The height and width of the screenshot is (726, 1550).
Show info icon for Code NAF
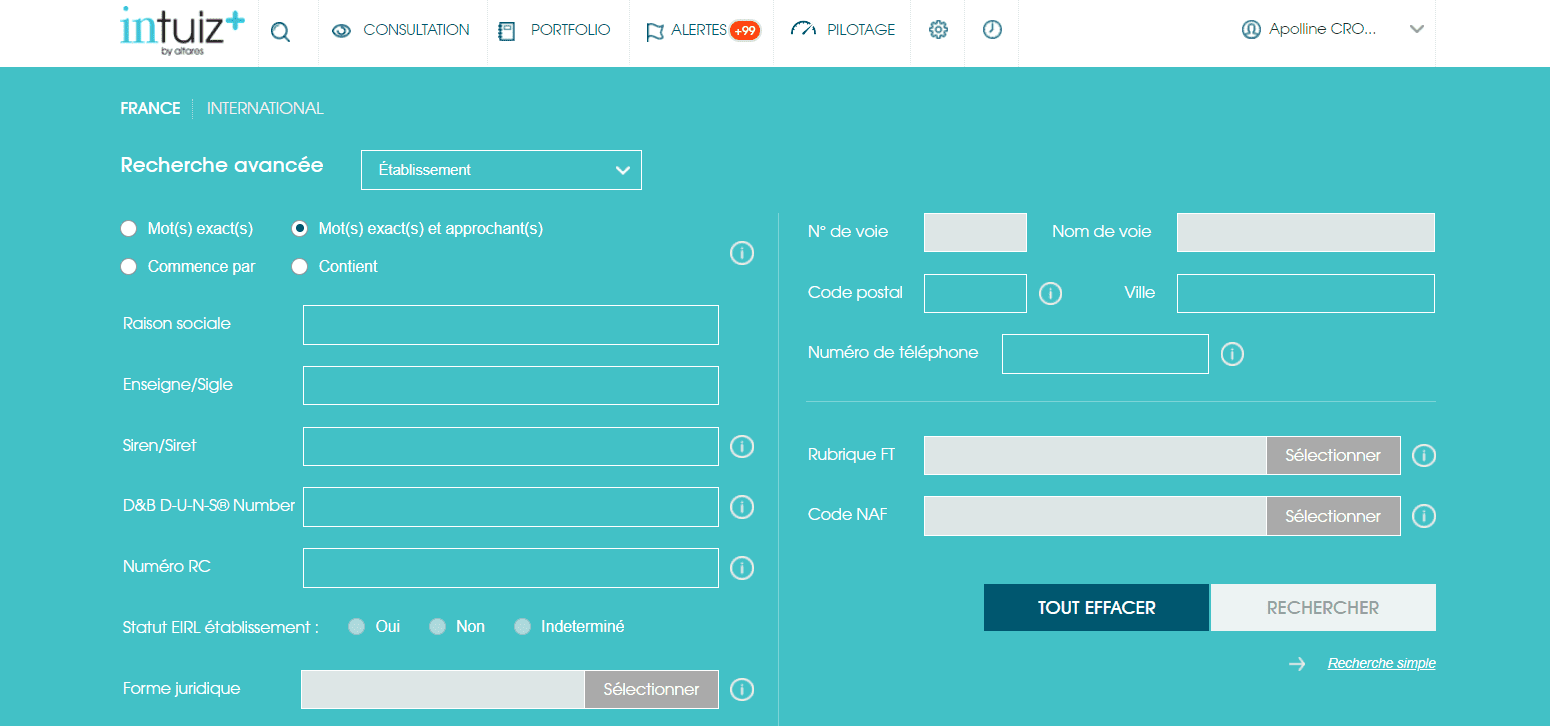click(1424, 516)
